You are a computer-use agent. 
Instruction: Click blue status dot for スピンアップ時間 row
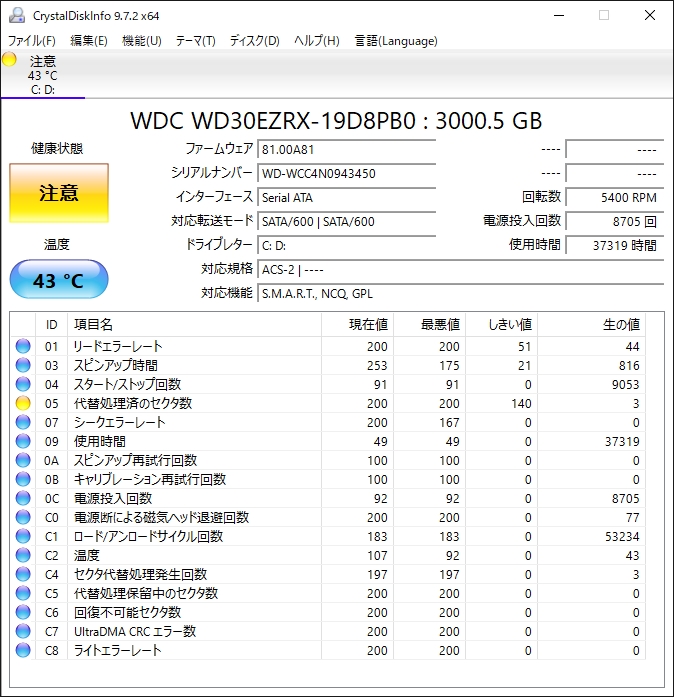(x=23, y=365)
